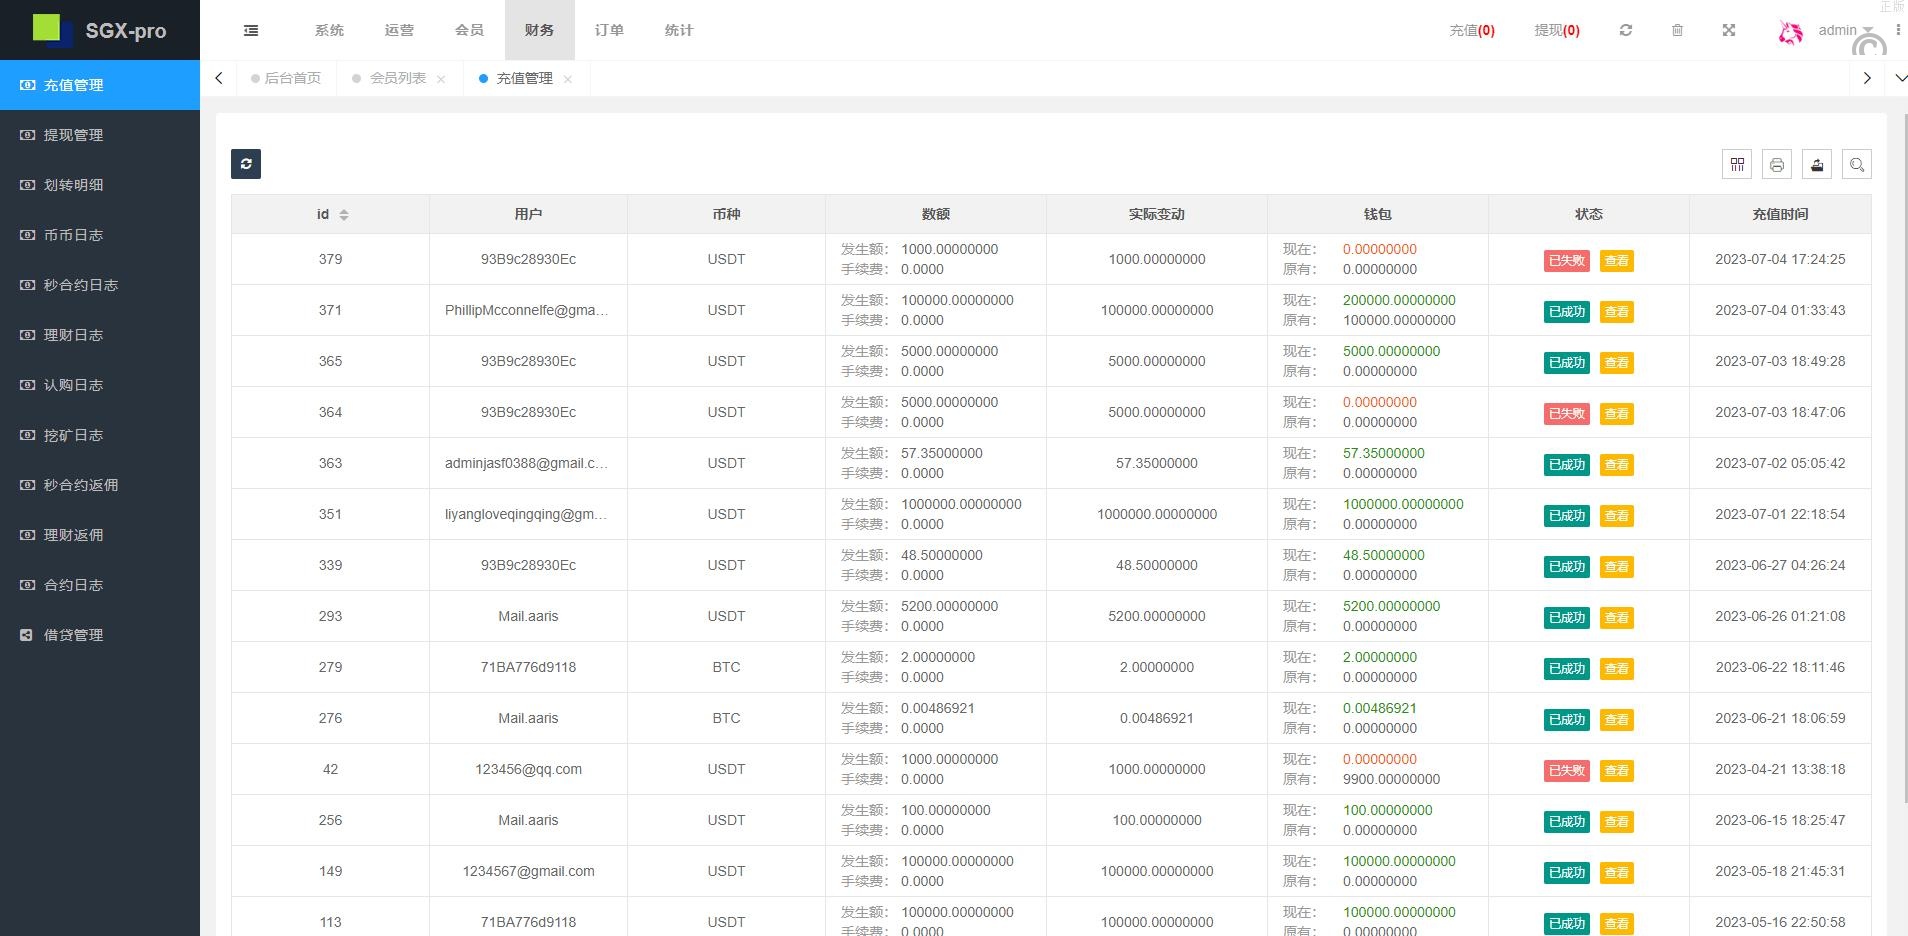Open 提现管理 in the sidebar
Image resolution: width=1908 pixels, height=936 pixels.
[73, 135]
